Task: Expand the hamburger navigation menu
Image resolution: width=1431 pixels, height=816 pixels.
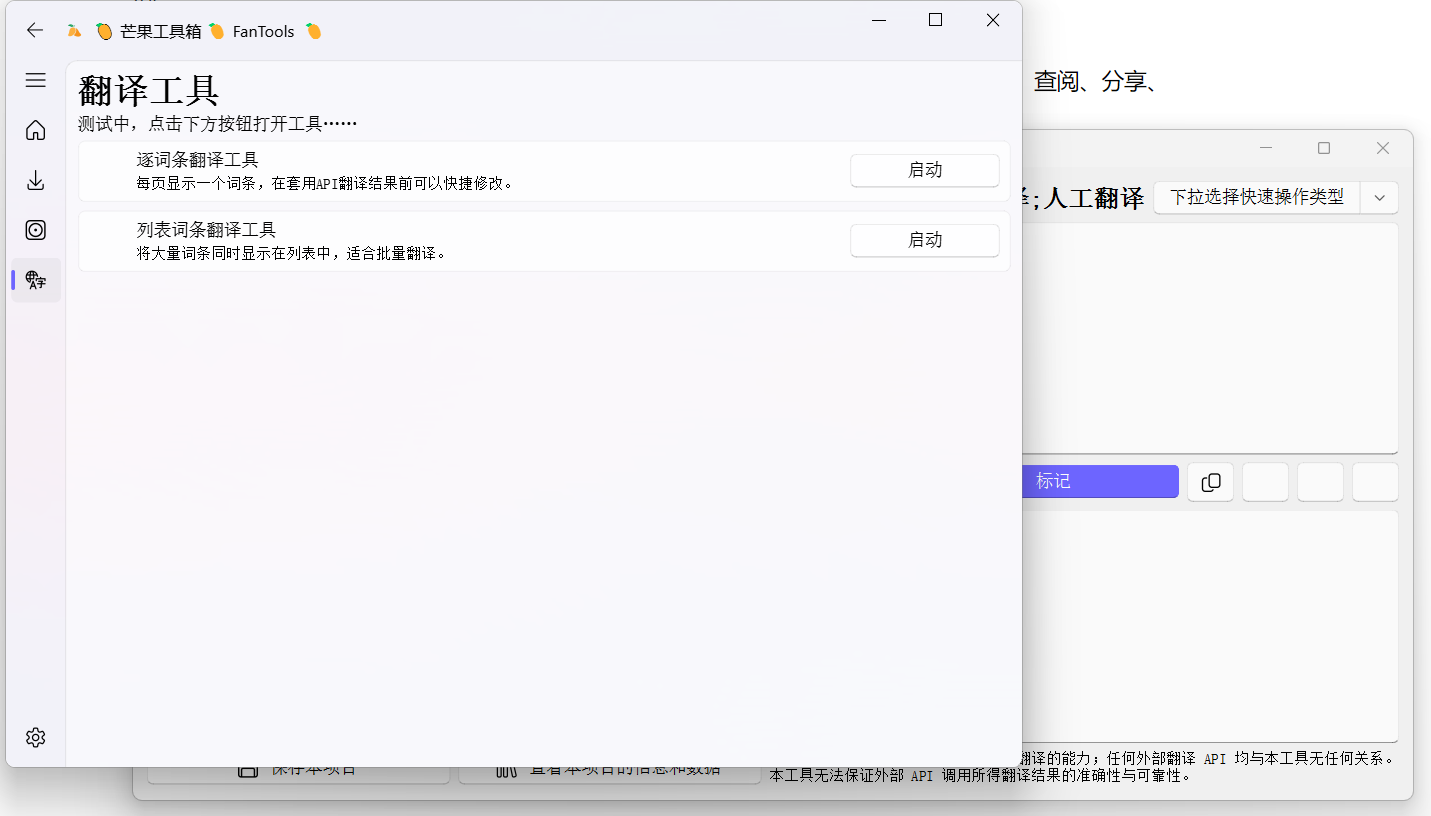Action: coord(36,80)
